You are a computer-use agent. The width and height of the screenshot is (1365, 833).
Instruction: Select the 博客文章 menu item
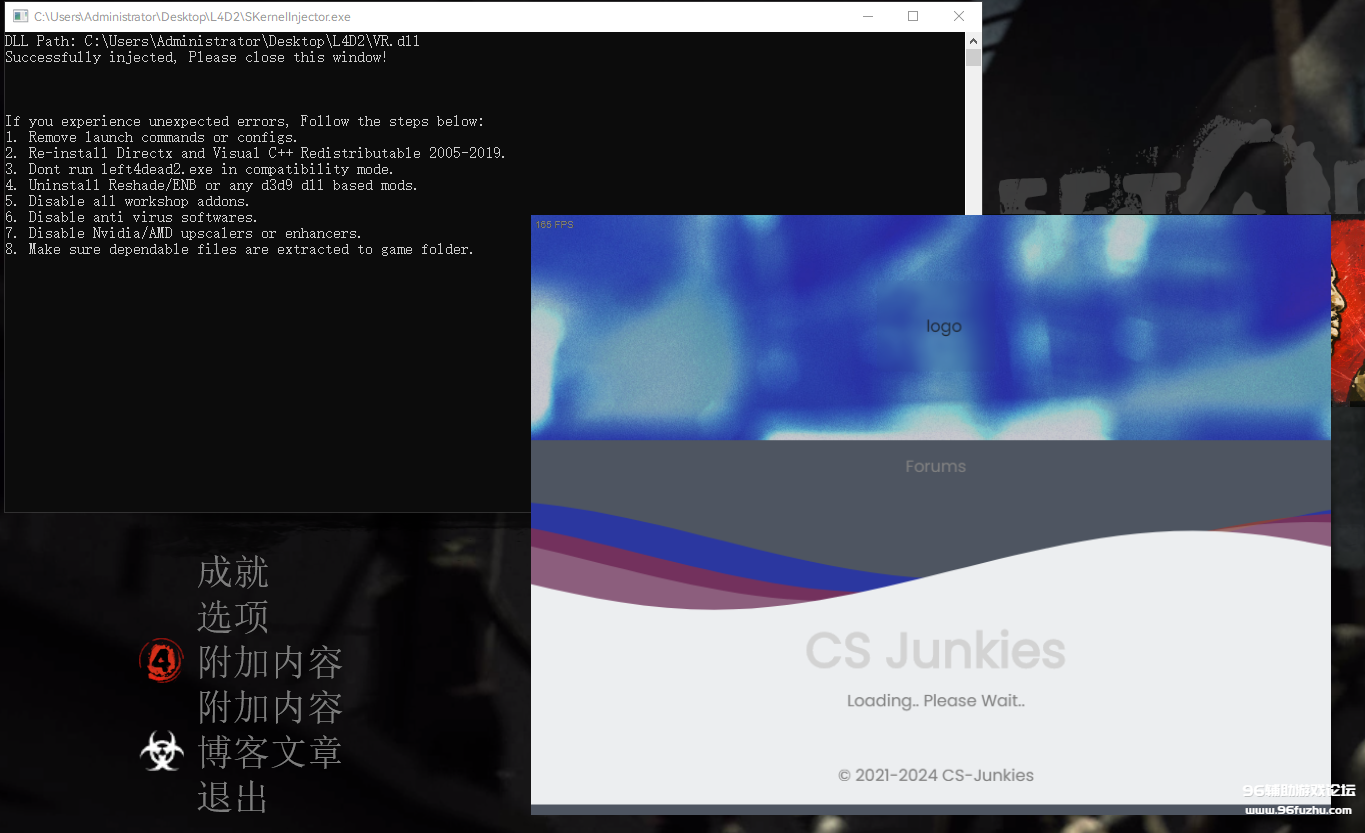269,751
